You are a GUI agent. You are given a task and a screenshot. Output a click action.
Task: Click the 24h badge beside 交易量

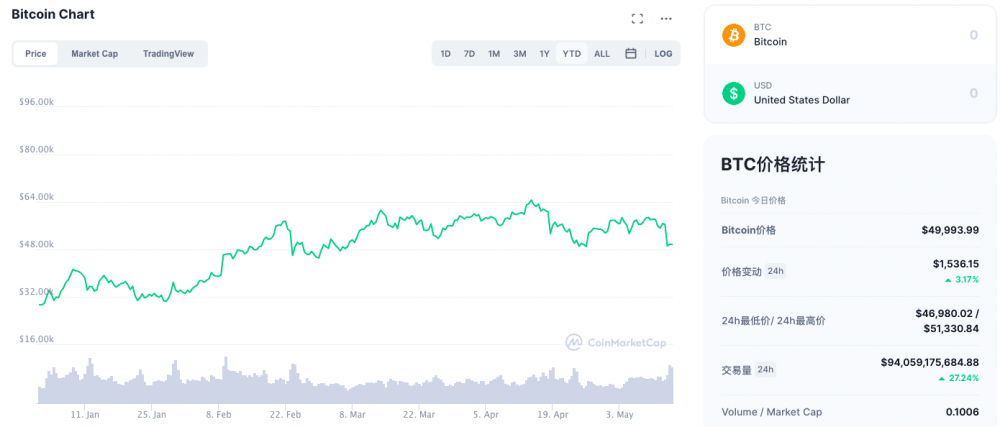pyautogui.click(x=766, y=369)
